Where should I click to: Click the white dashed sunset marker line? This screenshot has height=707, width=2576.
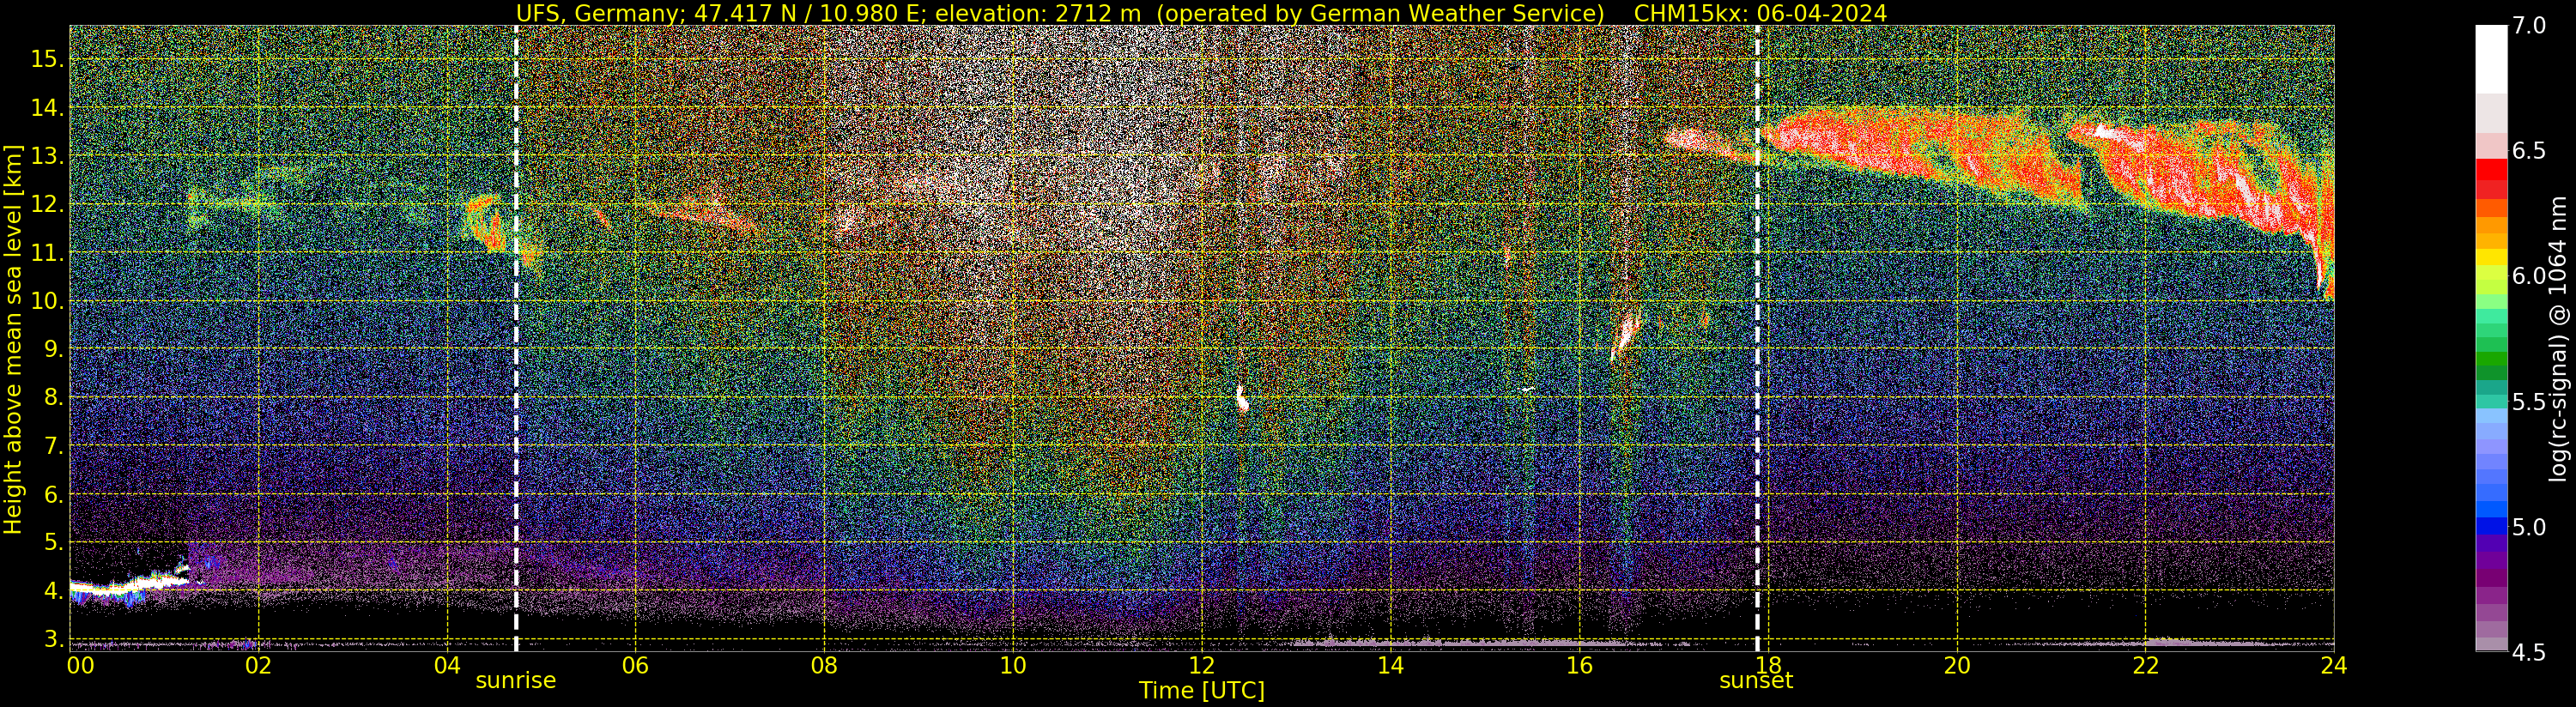[x=1757, y=338]
